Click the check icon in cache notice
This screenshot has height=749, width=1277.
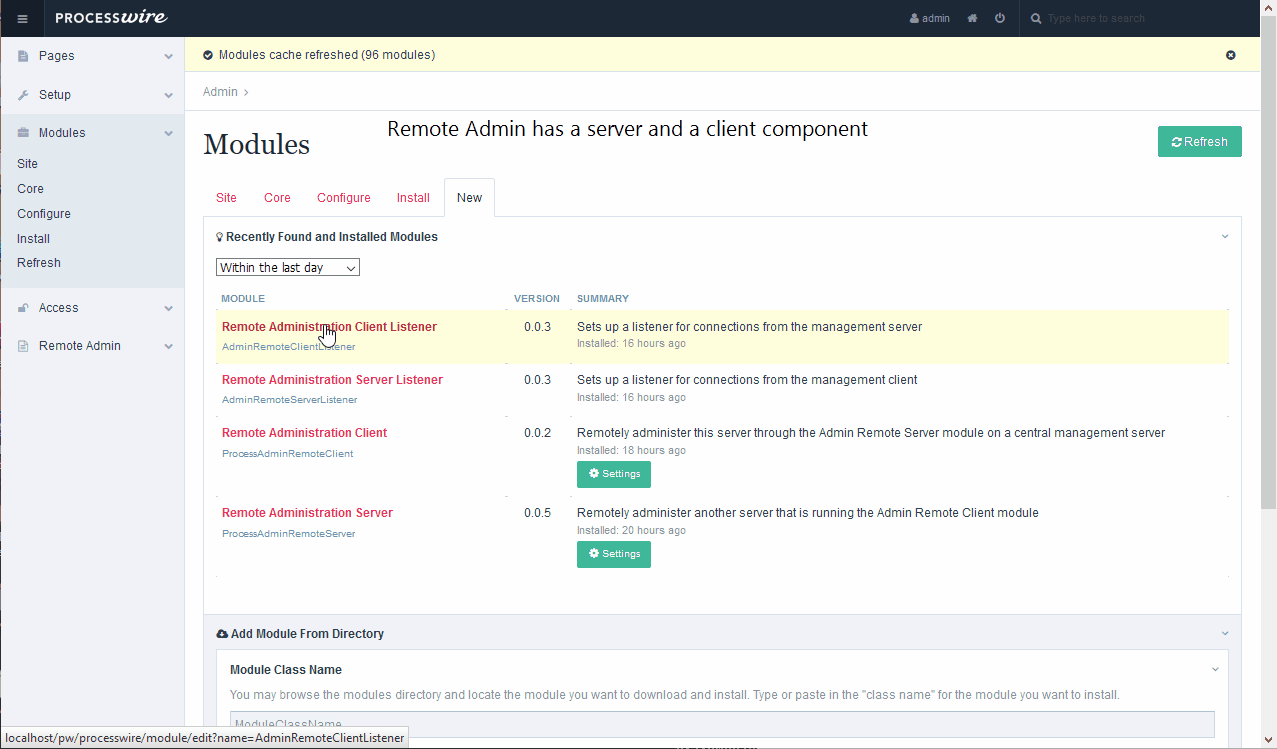pos(208,55)
